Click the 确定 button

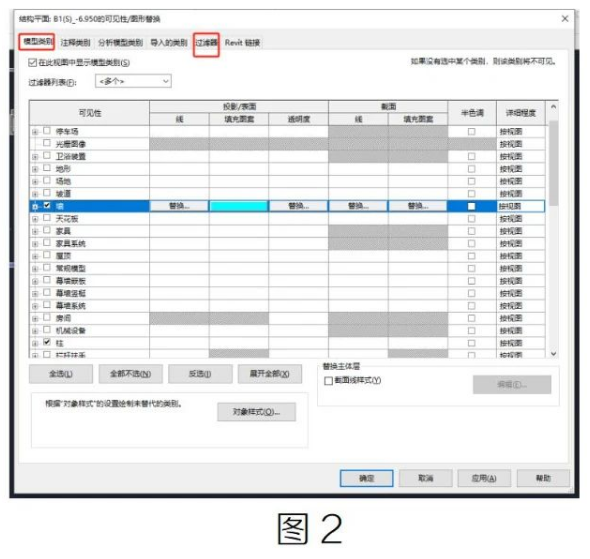366,478
